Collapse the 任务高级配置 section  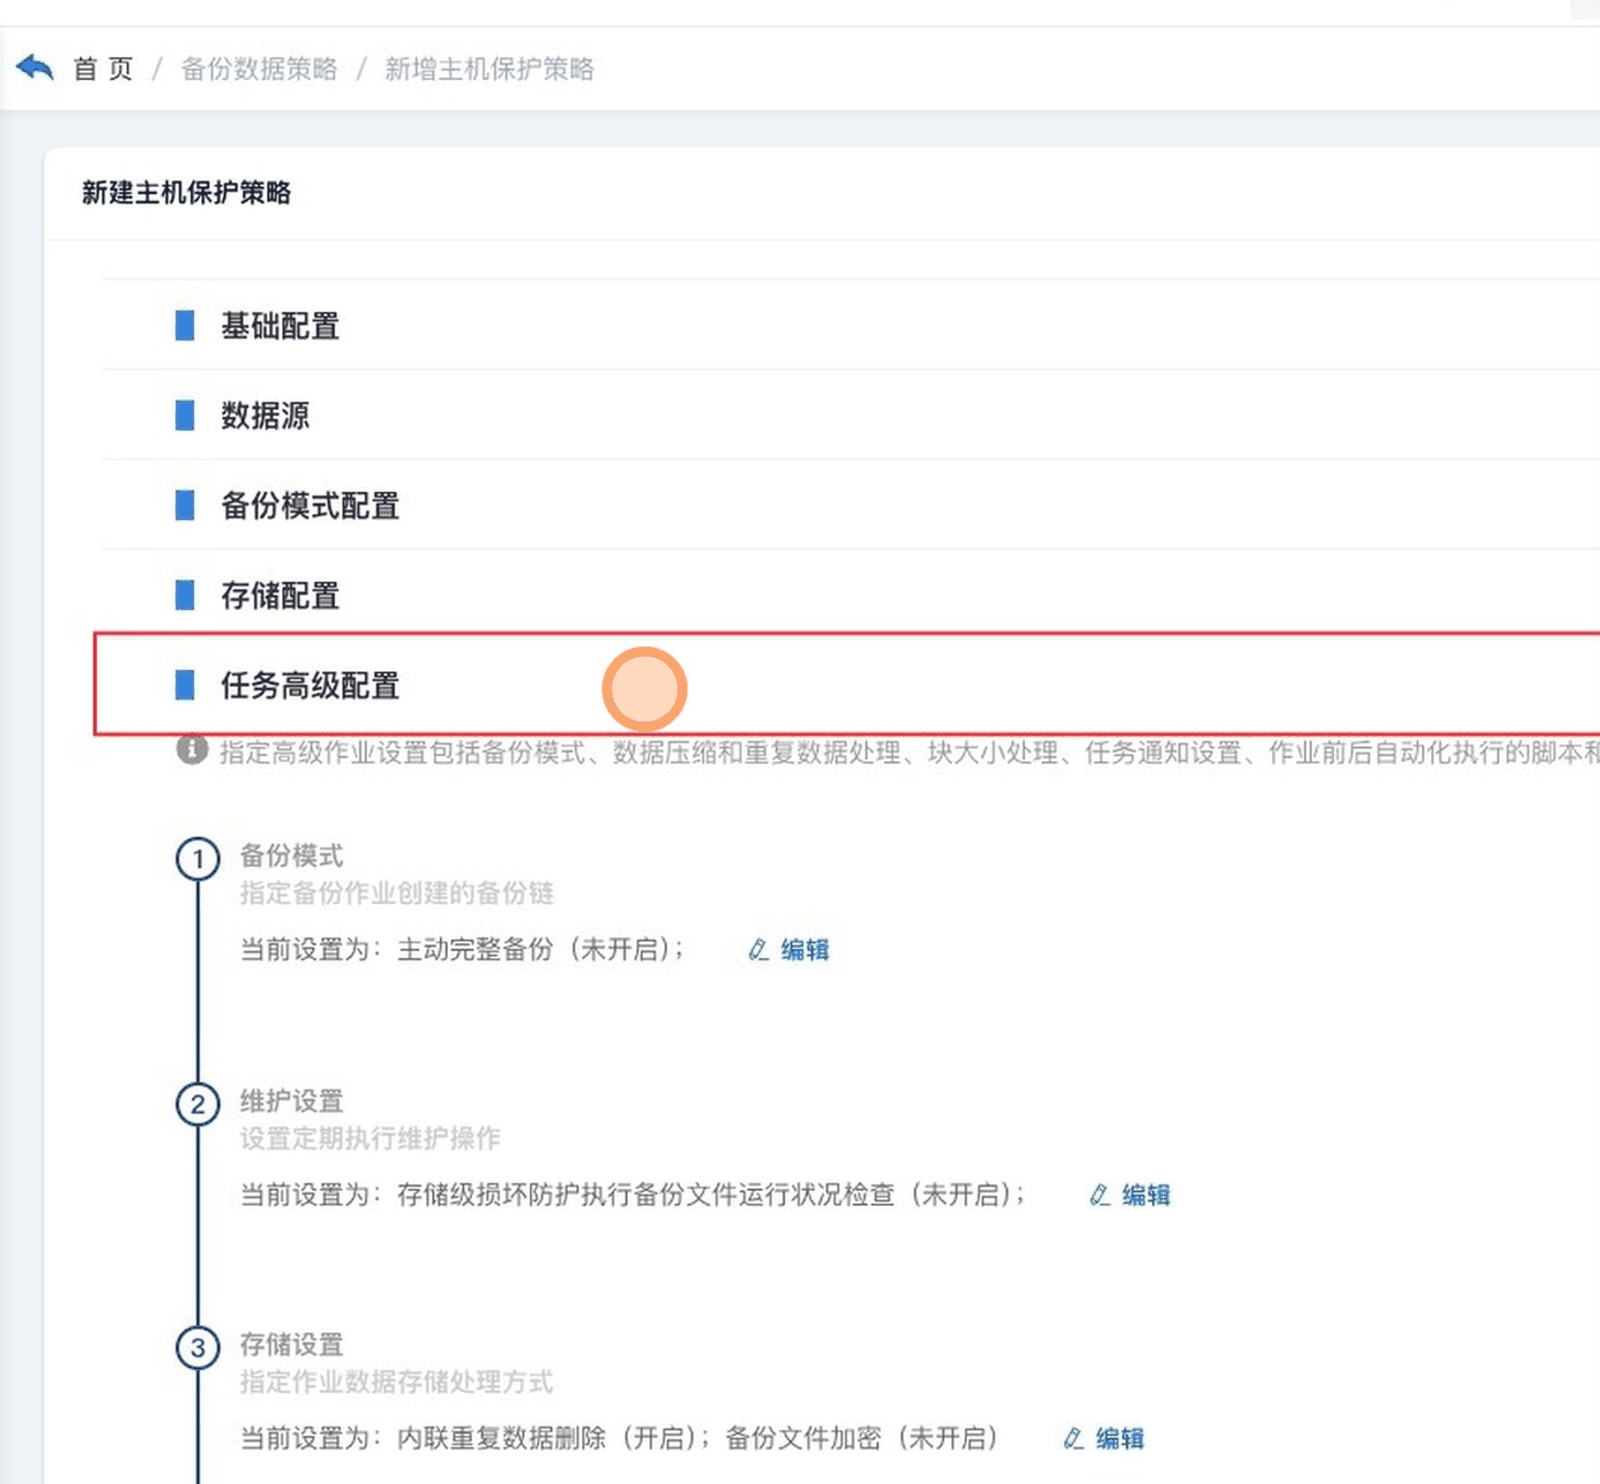point(850,685)
